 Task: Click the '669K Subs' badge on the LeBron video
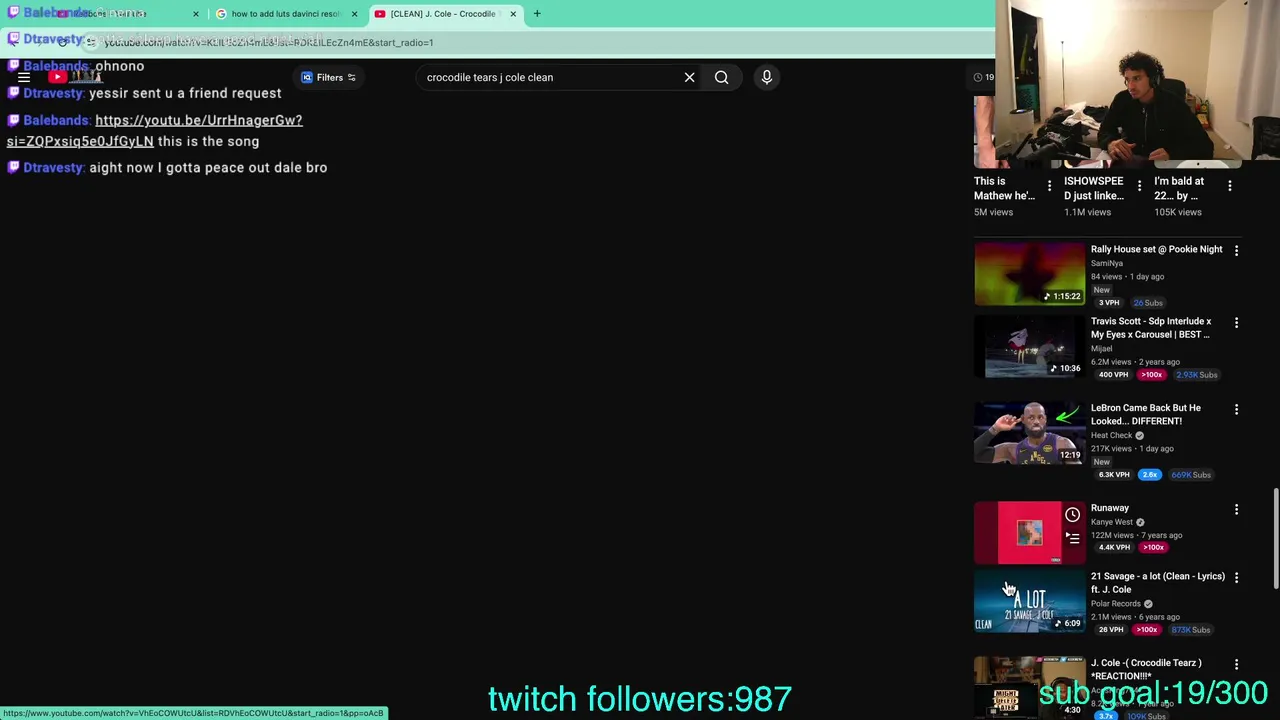point(1191,475)
